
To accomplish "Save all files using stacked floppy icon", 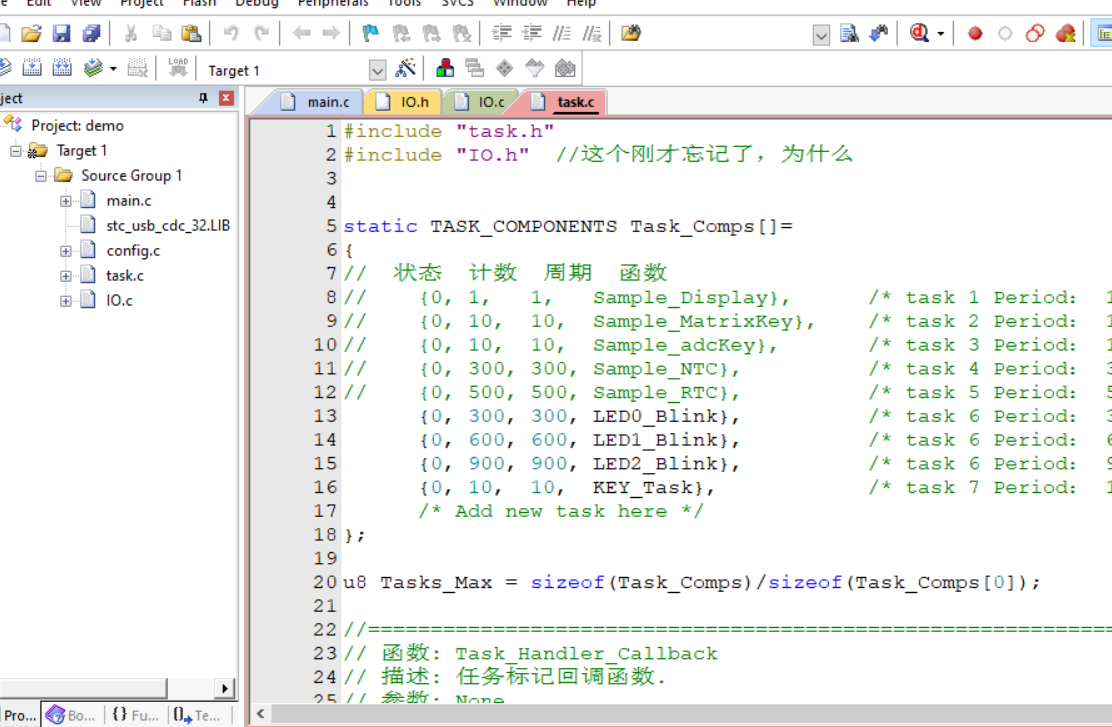I will tap(91, 33).
